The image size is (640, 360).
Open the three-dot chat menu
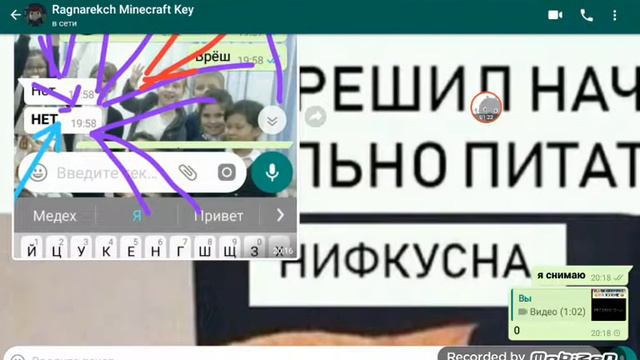coord(615,16)
